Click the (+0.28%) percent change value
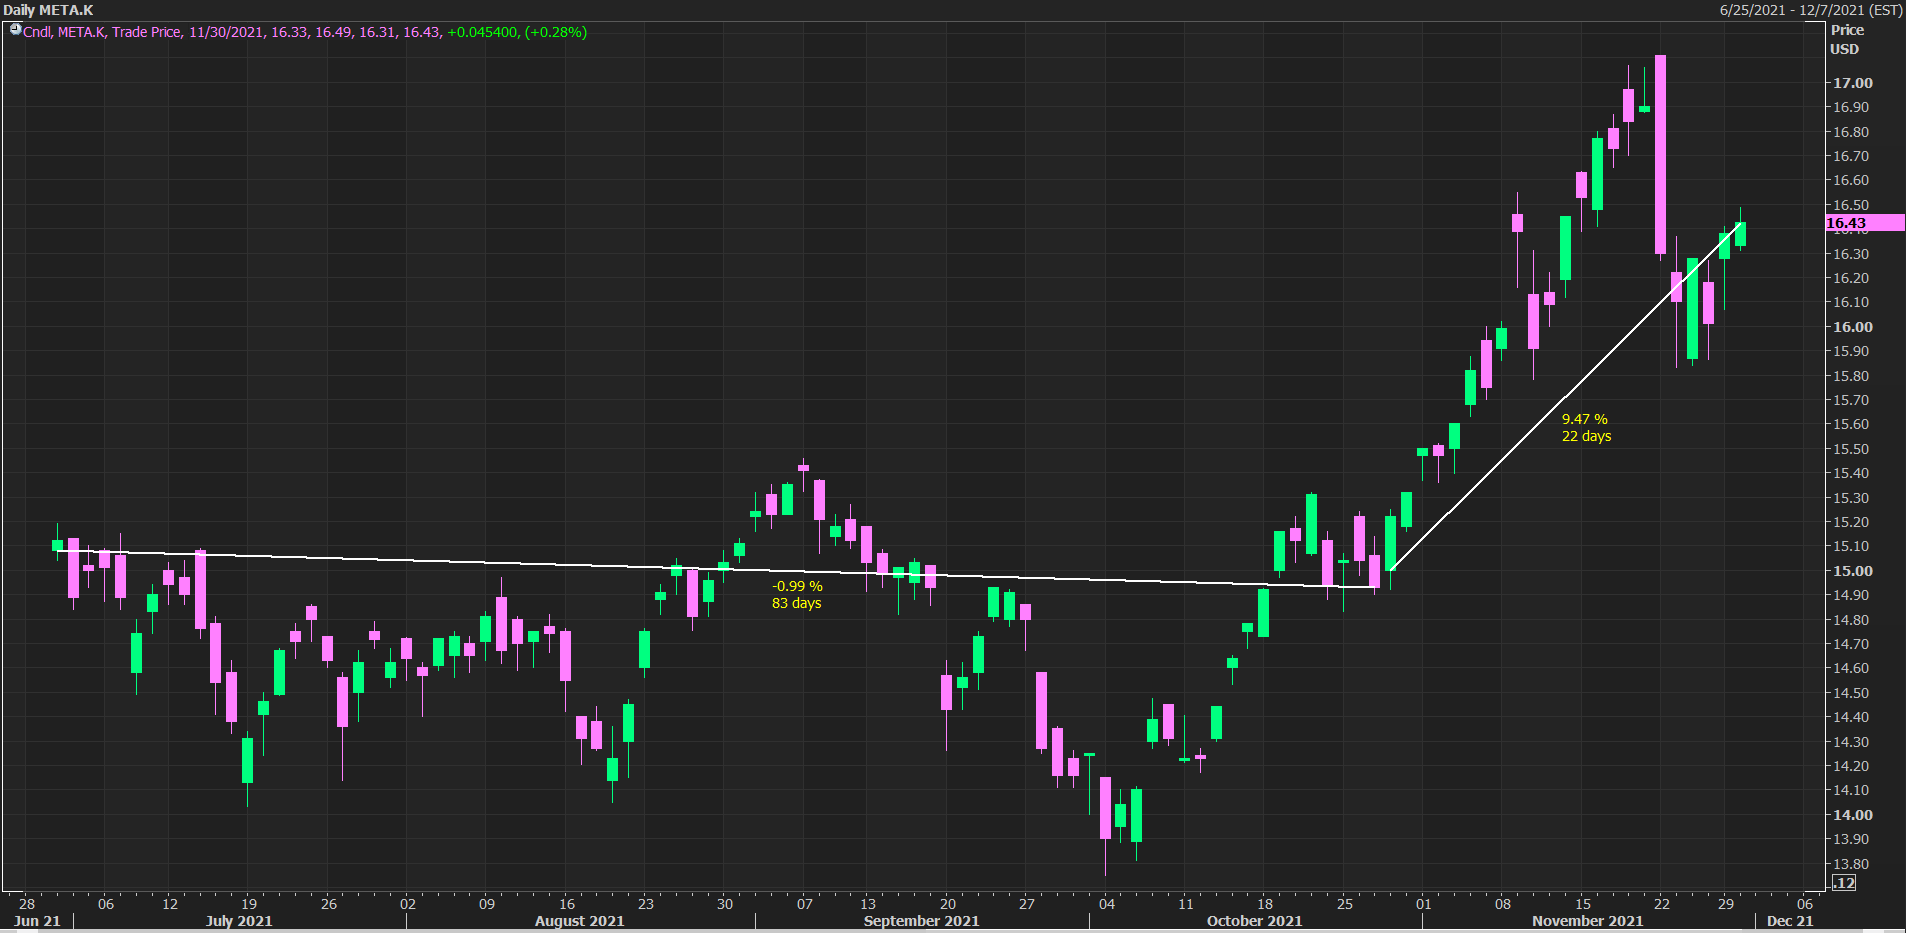 556,32
